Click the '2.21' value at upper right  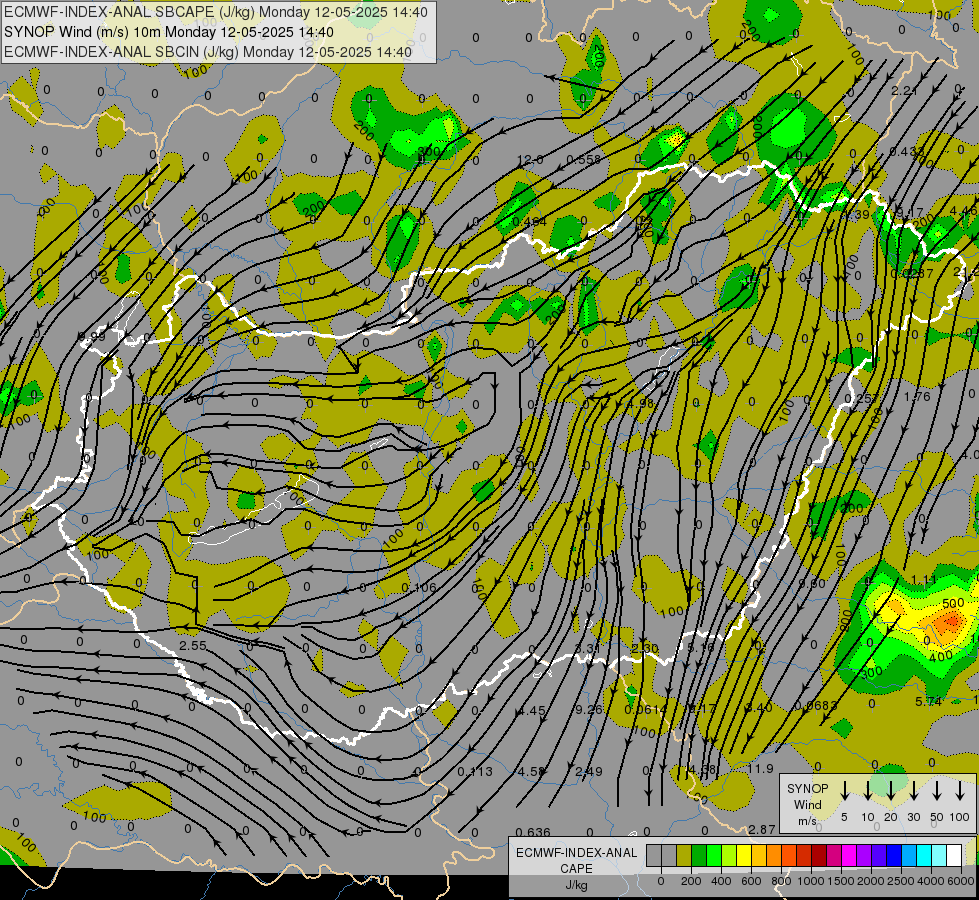(904, 91)
